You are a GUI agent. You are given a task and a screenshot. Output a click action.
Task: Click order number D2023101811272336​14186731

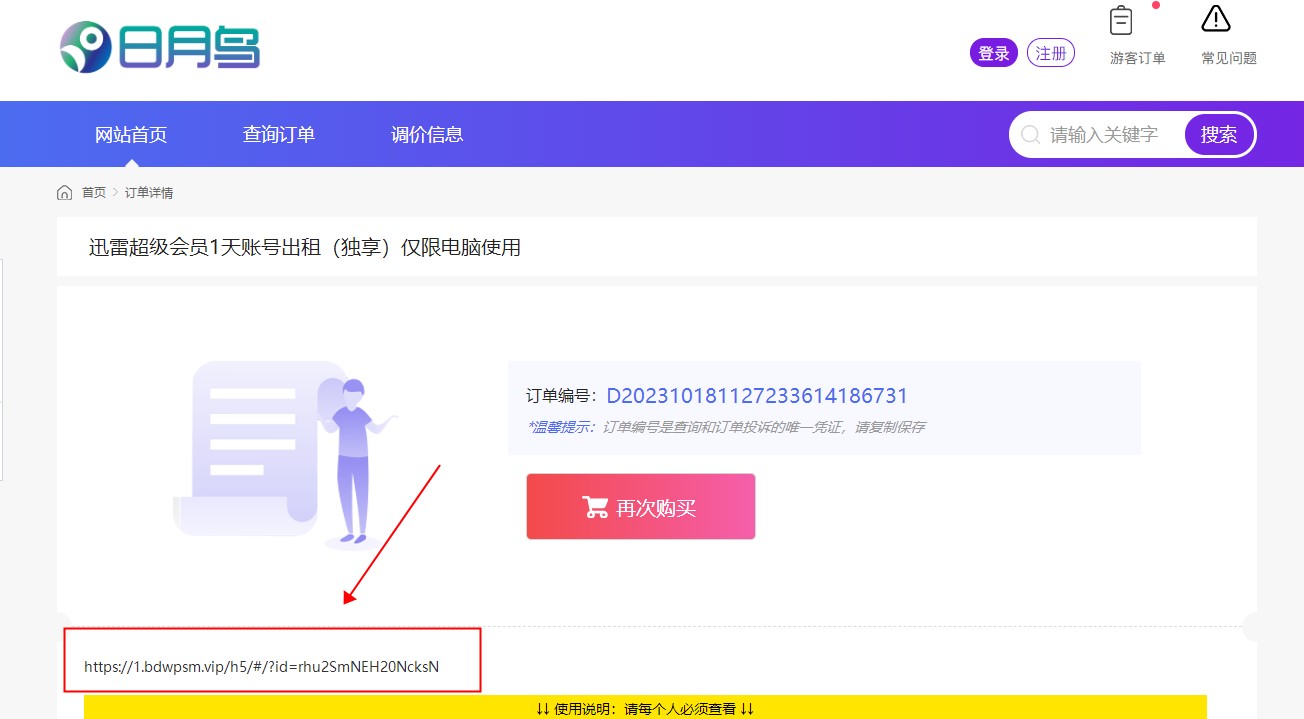757,396
